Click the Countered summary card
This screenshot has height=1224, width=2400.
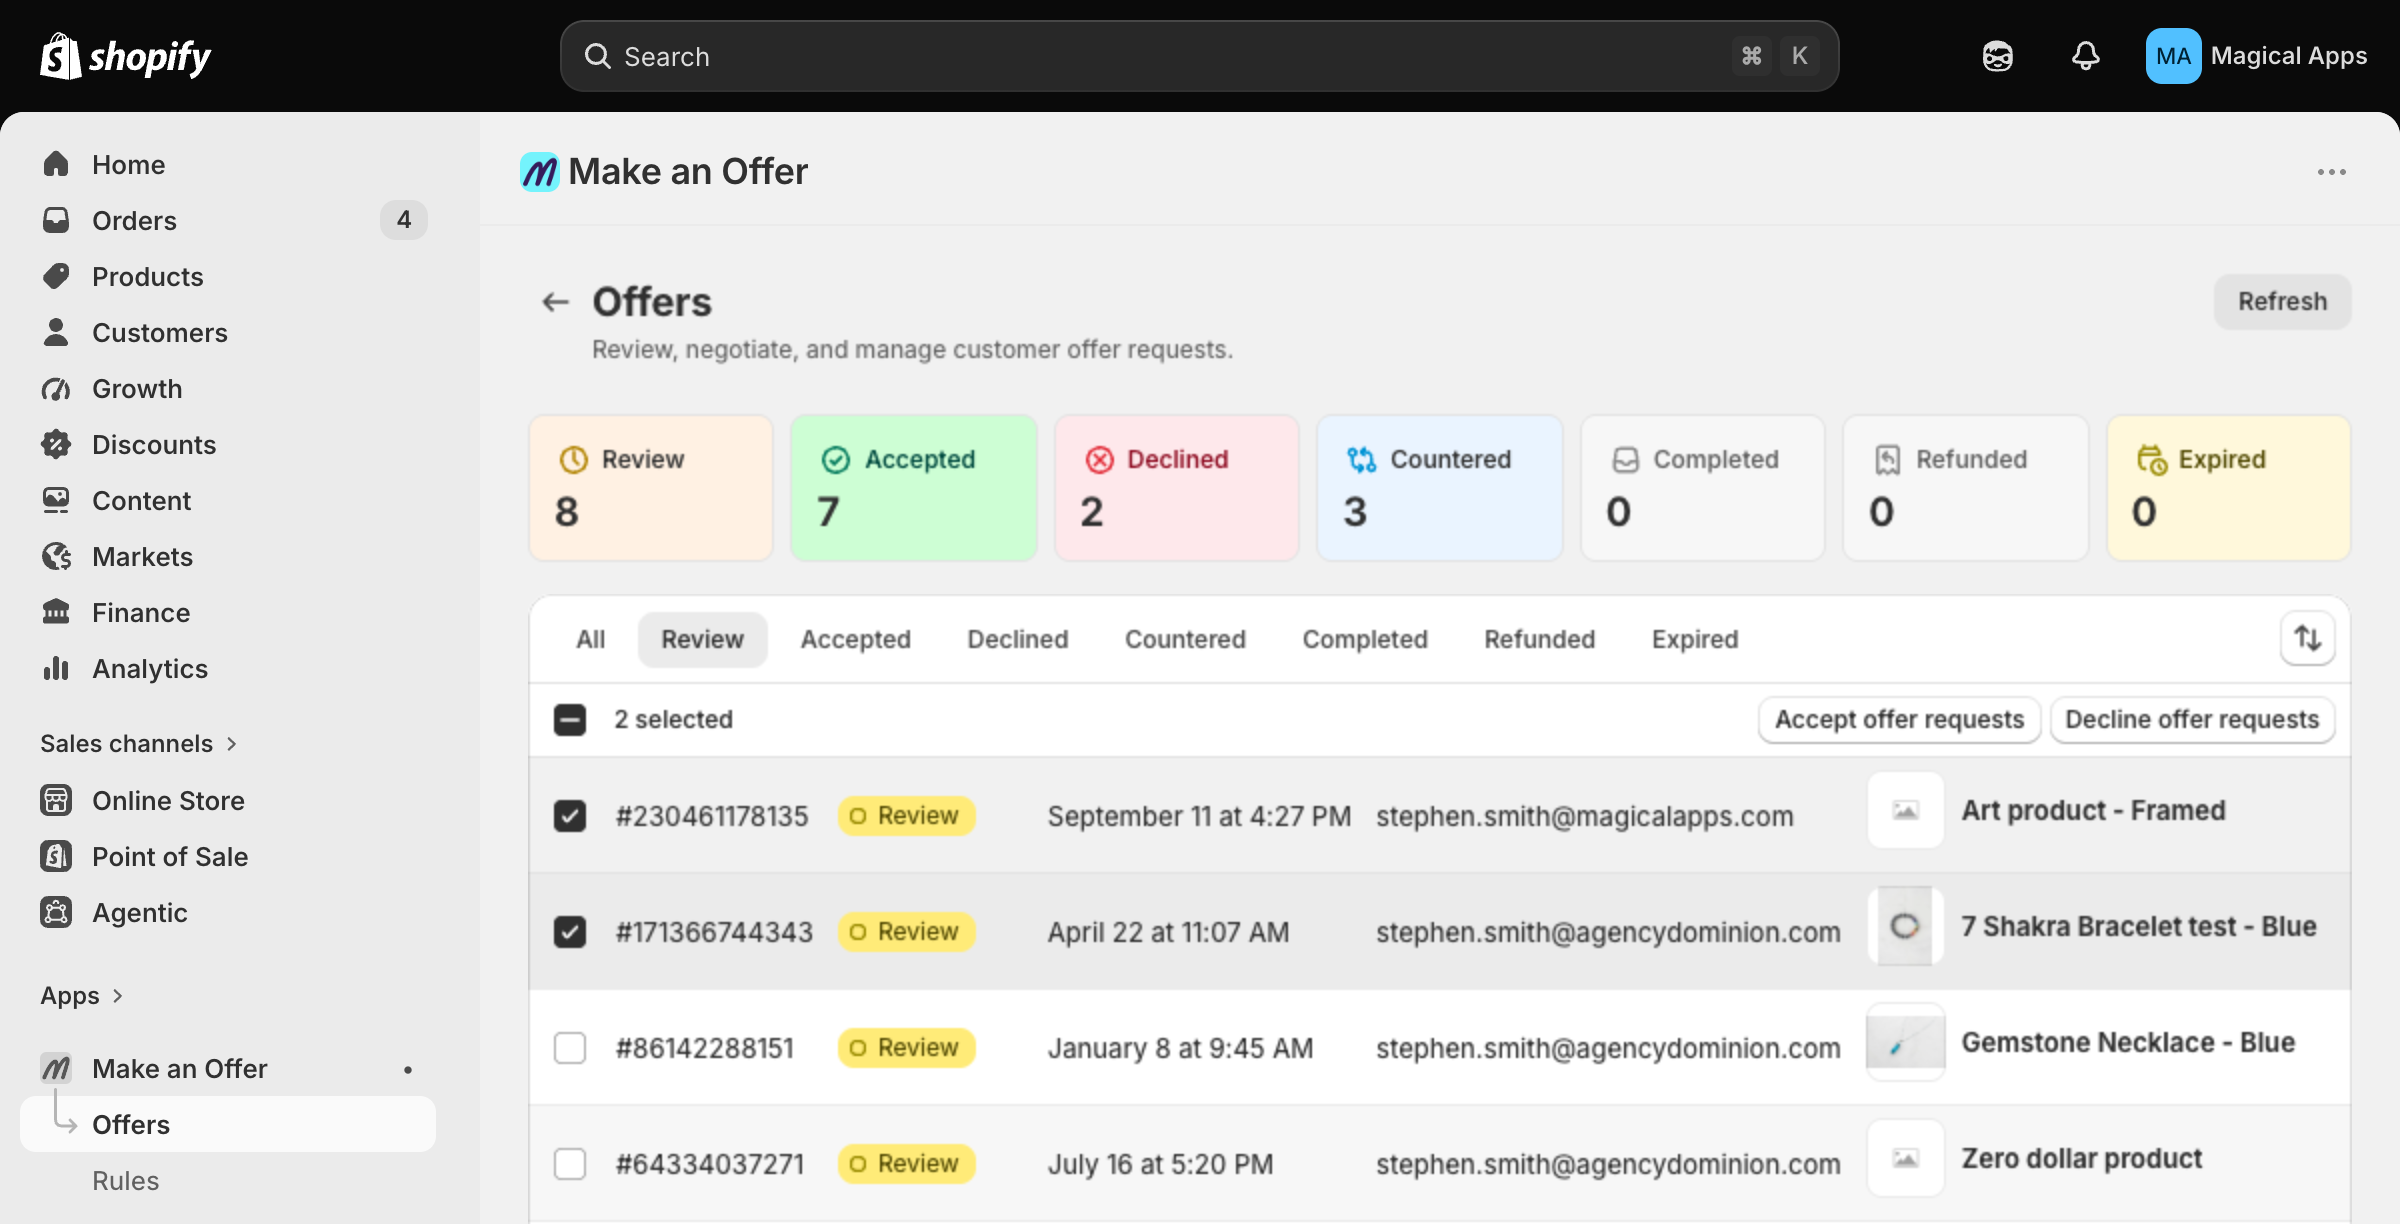coord(1439,487)
